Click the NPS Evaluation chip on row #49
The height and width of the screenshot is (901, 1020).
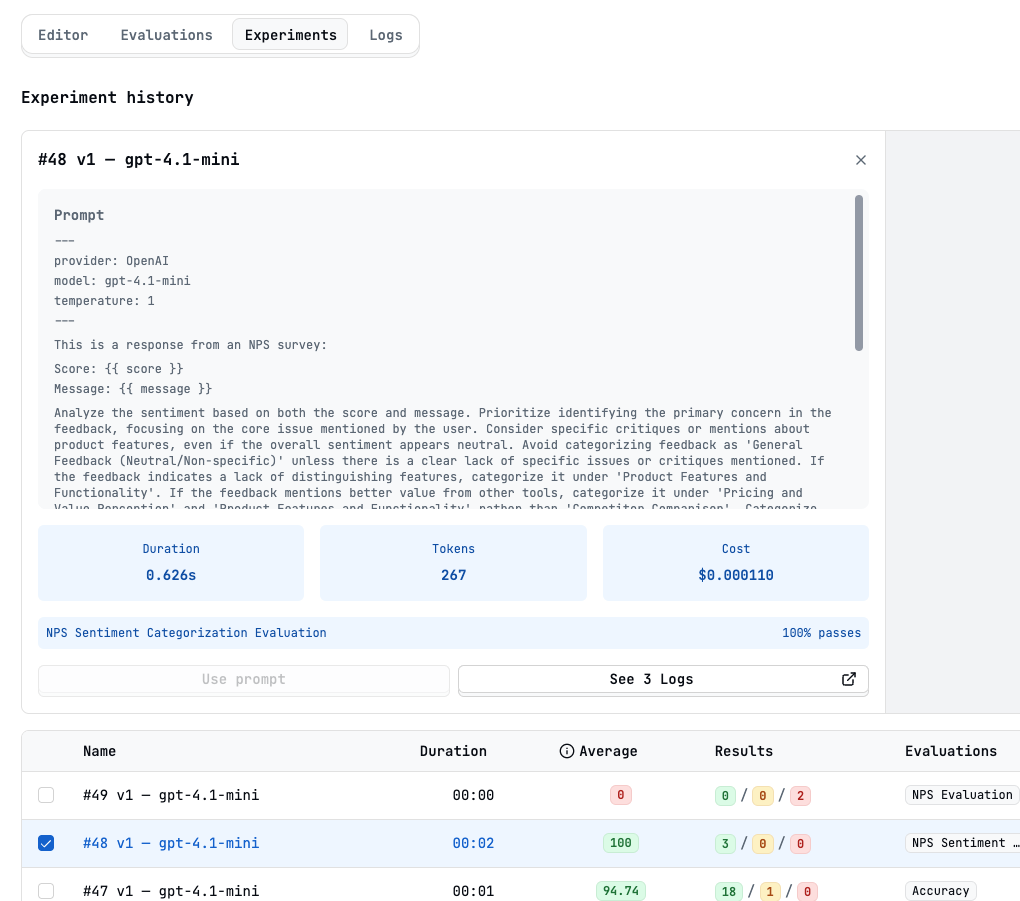point(962,795)
